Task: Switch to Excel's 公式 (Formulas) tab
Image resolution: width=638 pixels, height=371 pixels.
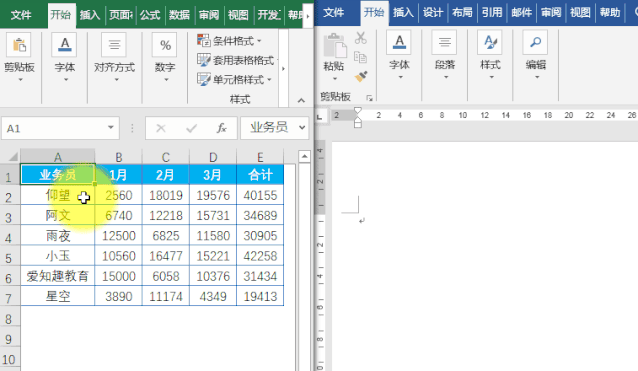Action: (x=150, y=15)
